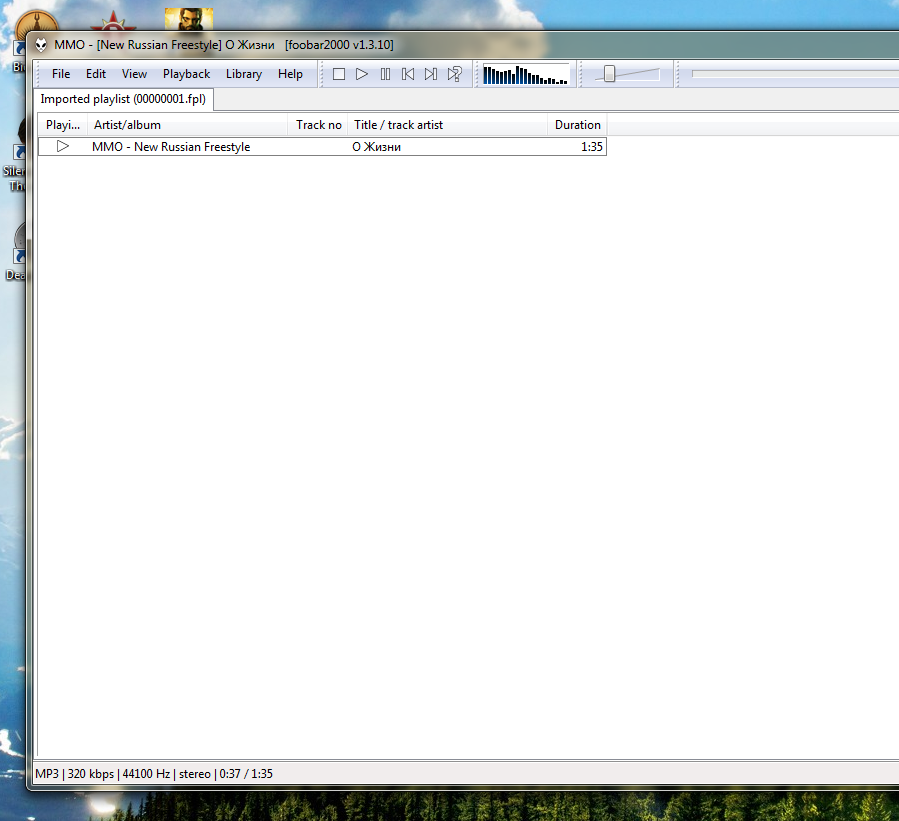Skip to the next track
Image resolution: width=899 pixels, height=821 pixels.
(431, 74)
